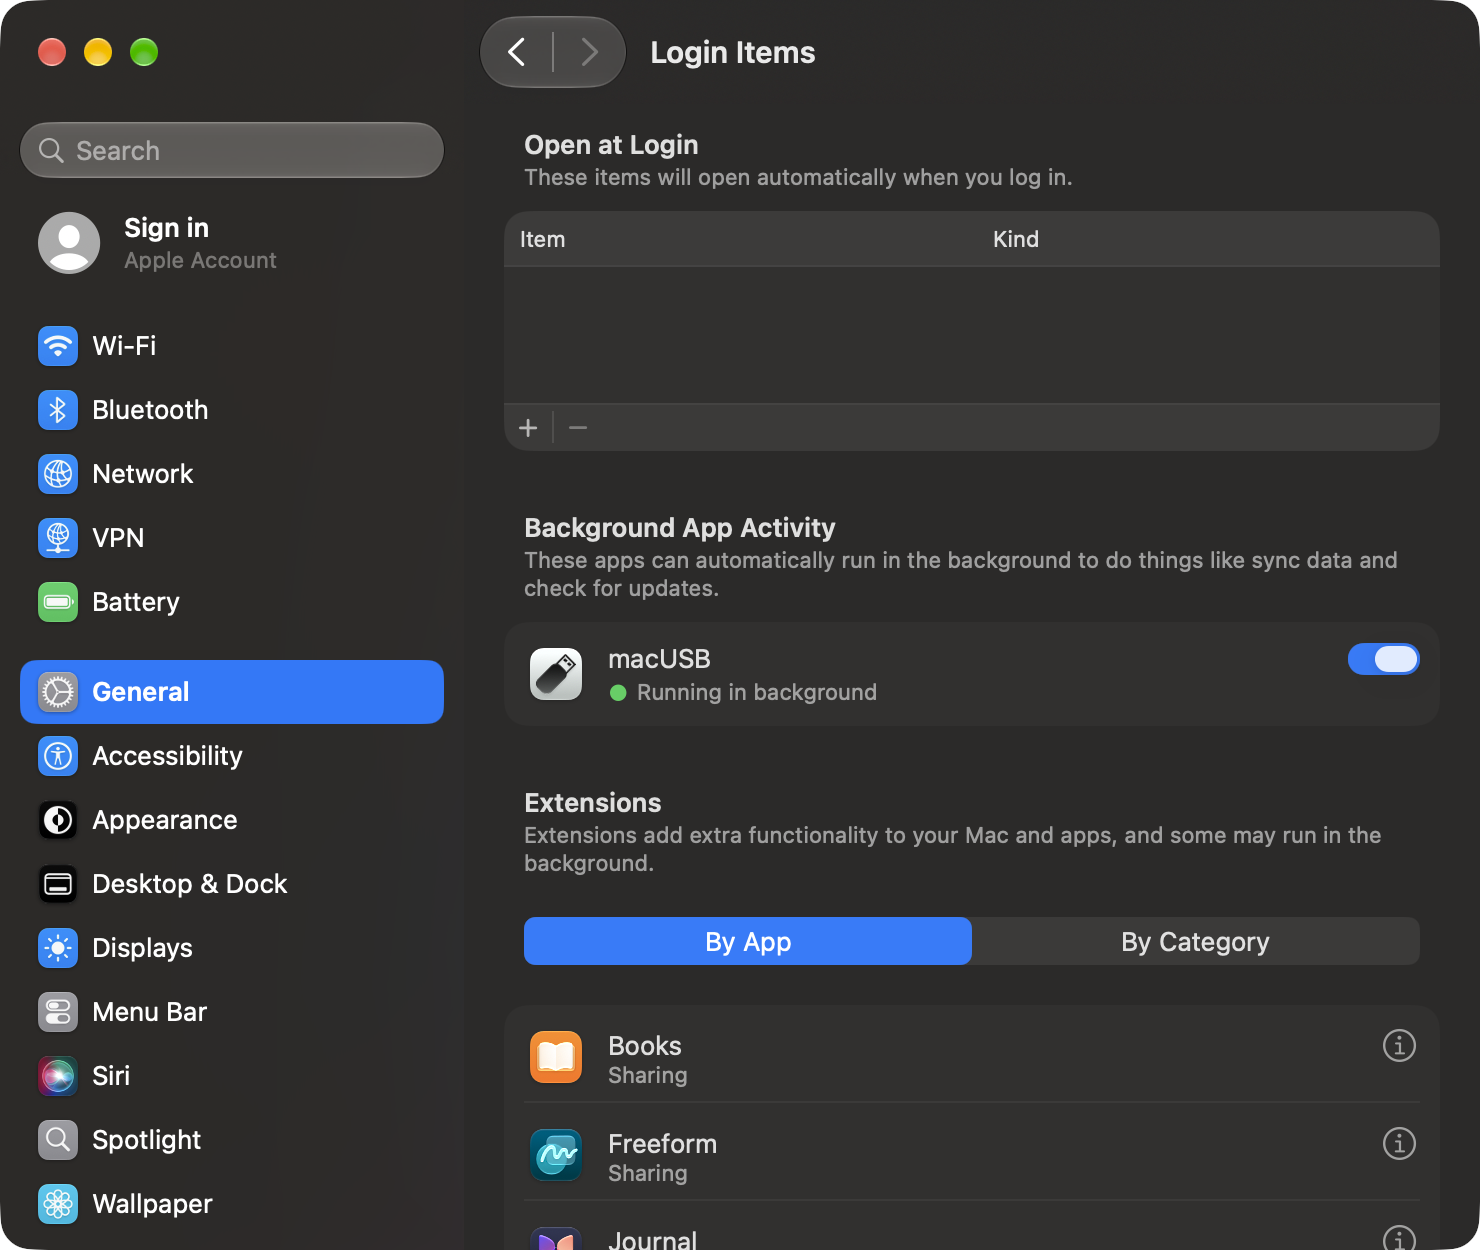Go back to previous settings page
Screen dimensions: 1480x1250
pyautogui.click(x=517, y=52)
